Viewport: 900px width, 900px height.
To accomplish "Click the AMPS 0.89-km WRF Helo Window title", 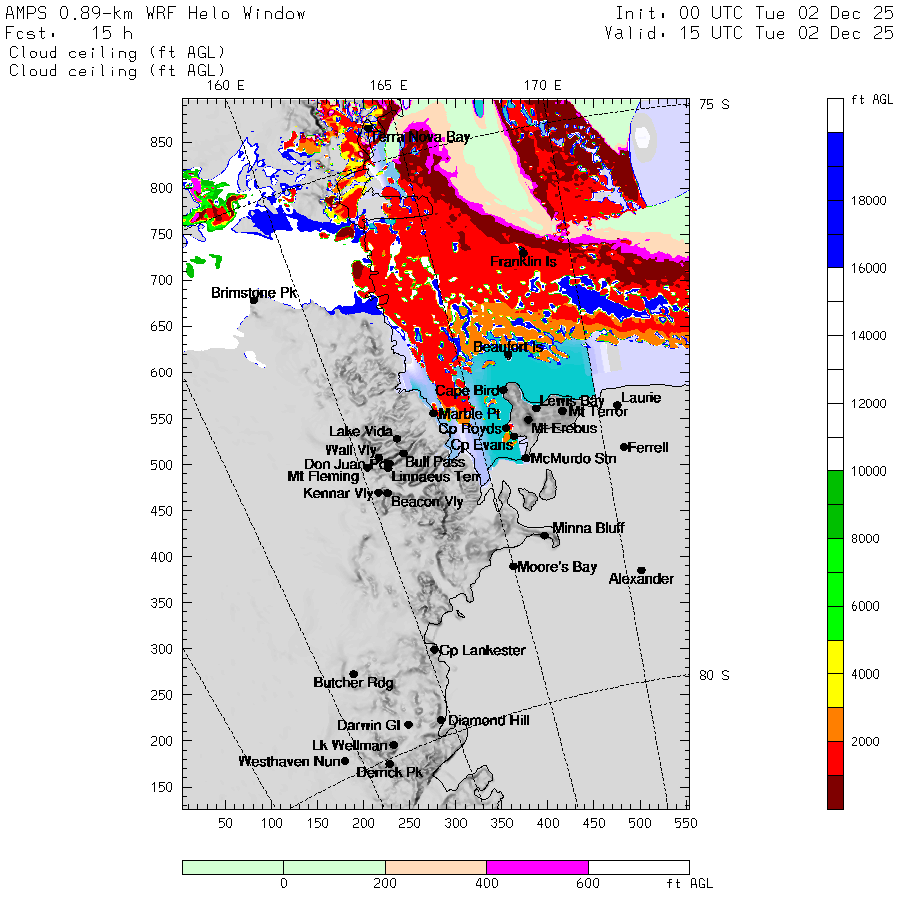I will coord(156,14).
